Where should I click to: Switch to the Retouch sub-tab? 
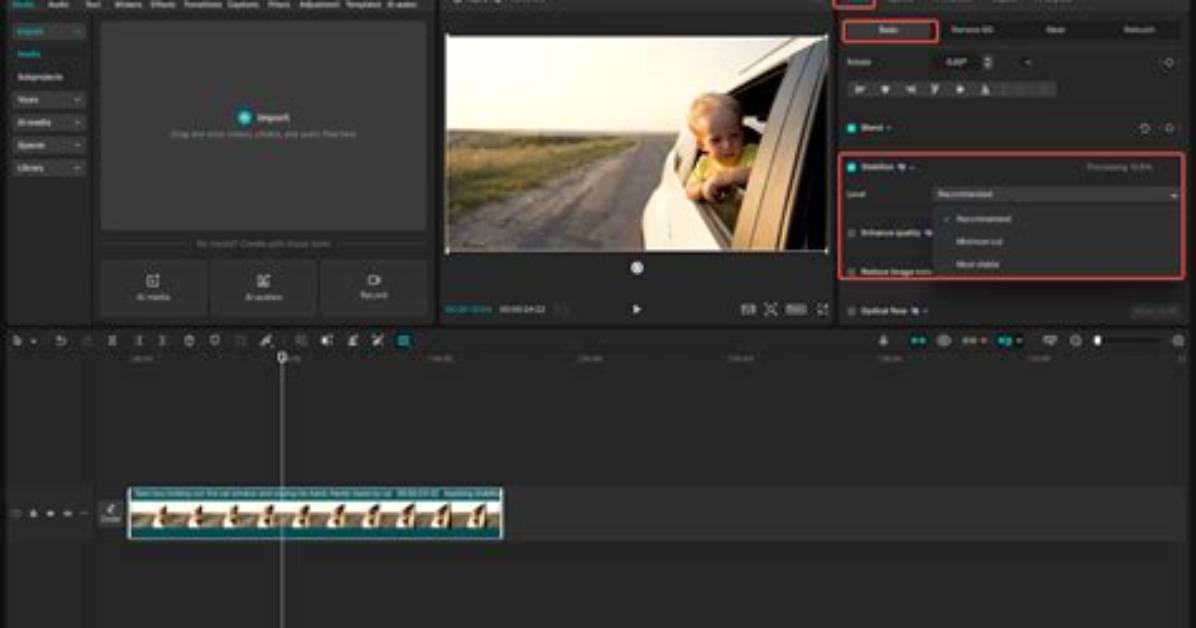click(1139, 31)
